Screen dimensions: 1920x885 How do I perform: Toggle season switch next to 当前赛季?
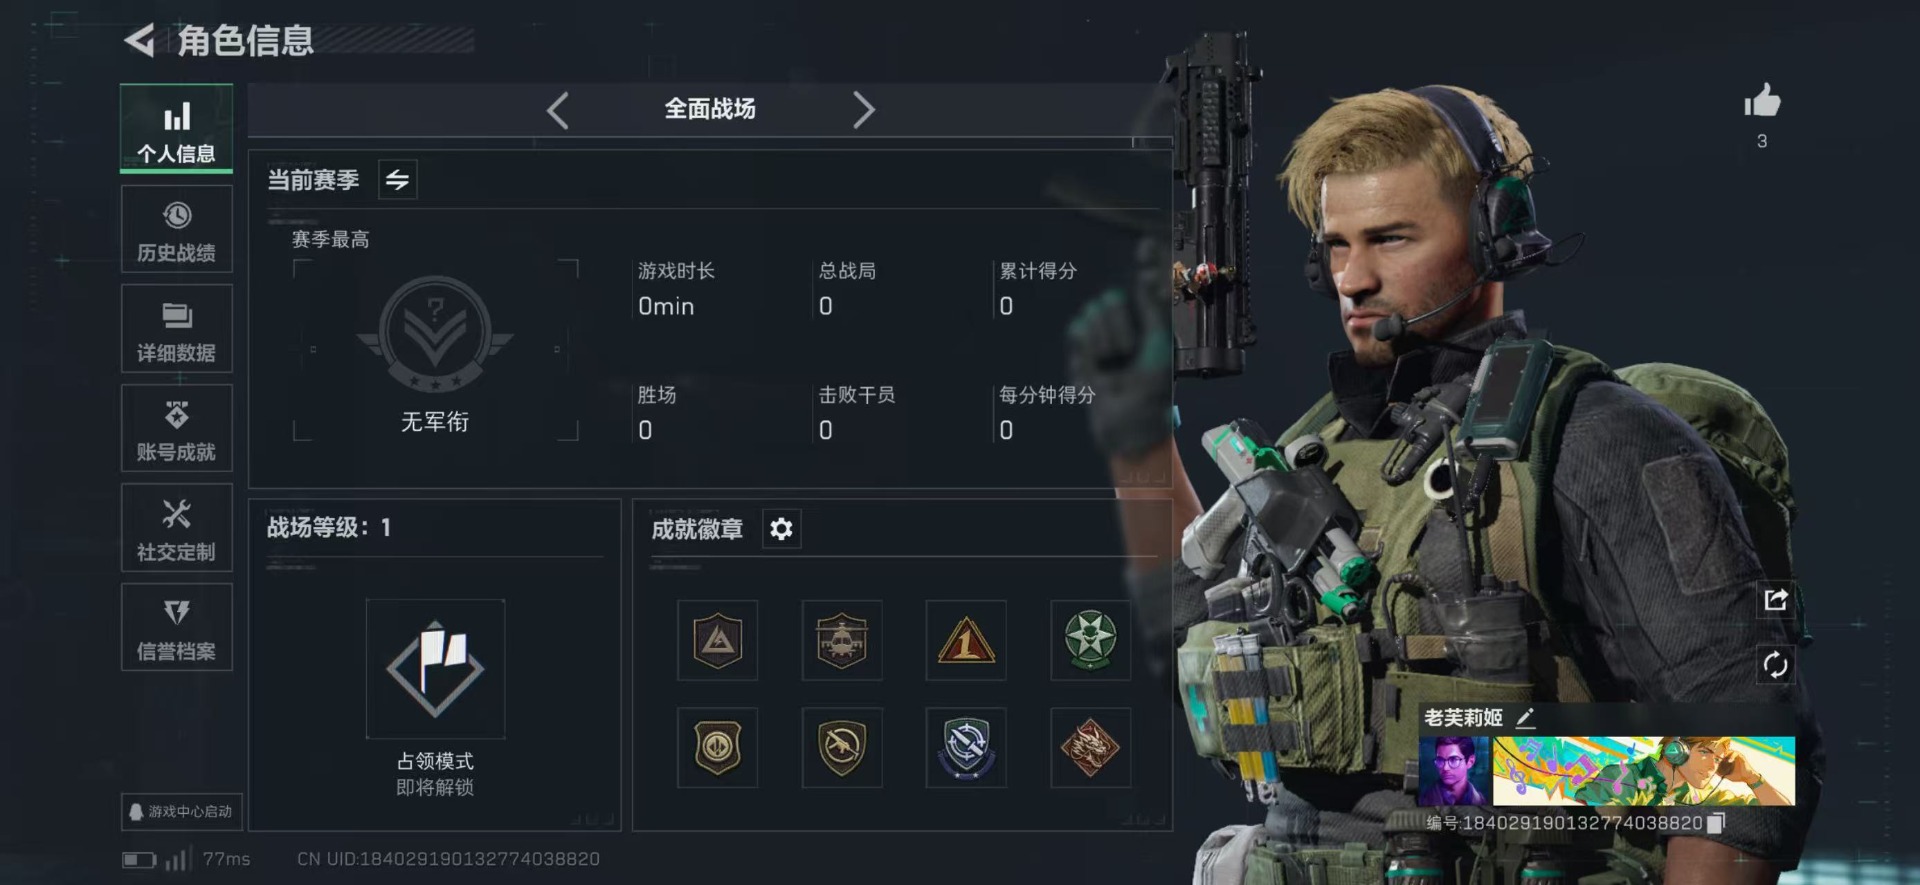click(x=398, y=180)
